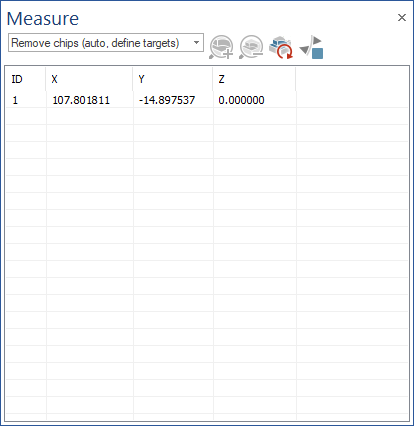414x426 pixels.
Task: Click the Measure panel title
Action: [x=43, y=19]
